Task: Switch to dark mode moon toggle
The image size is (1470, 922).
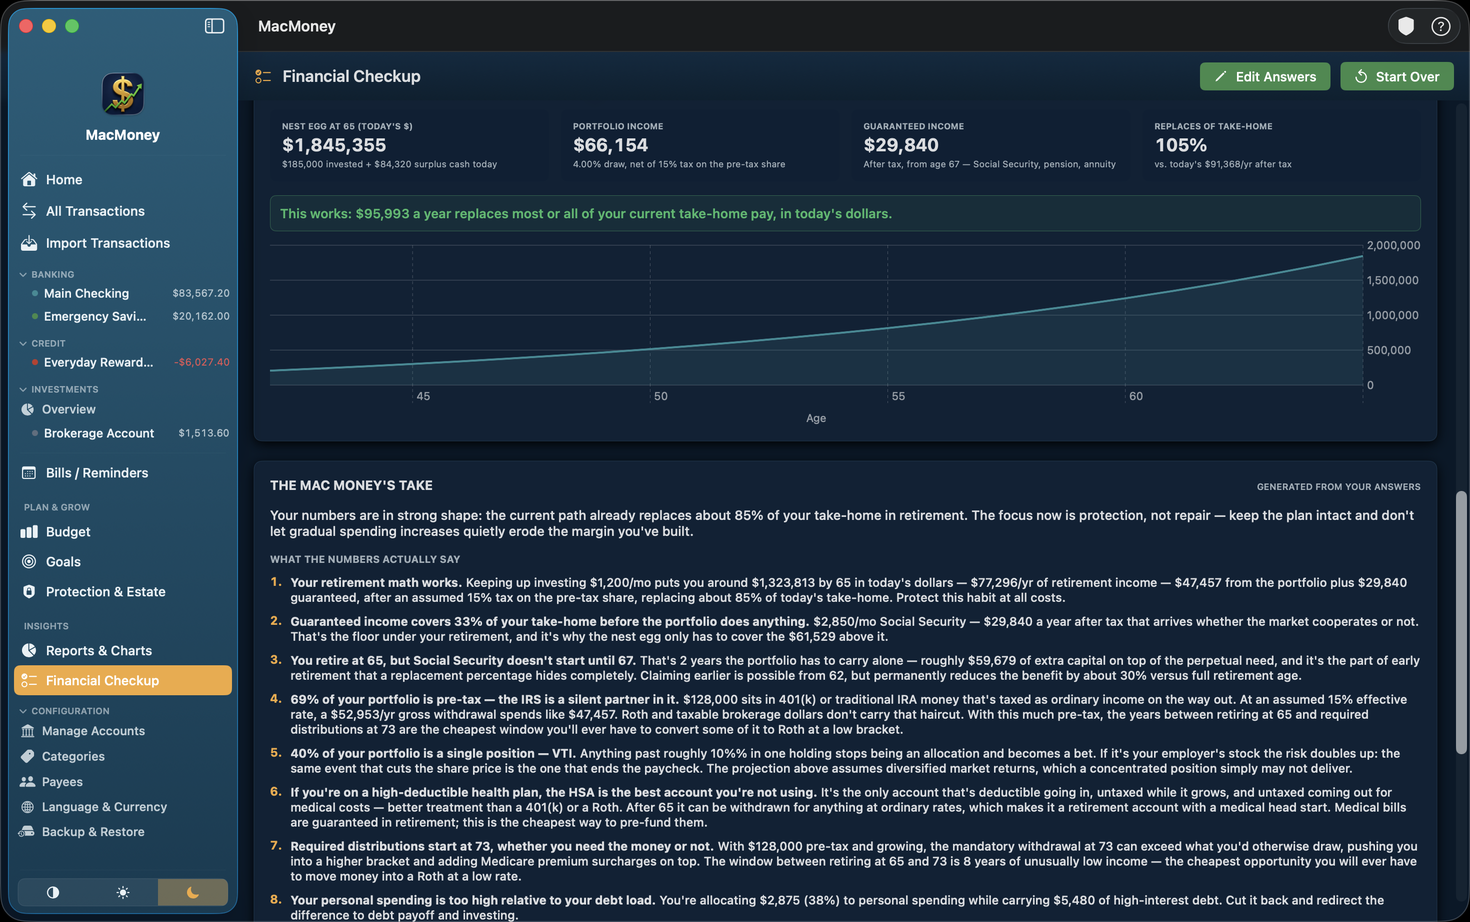Action: 193,892
